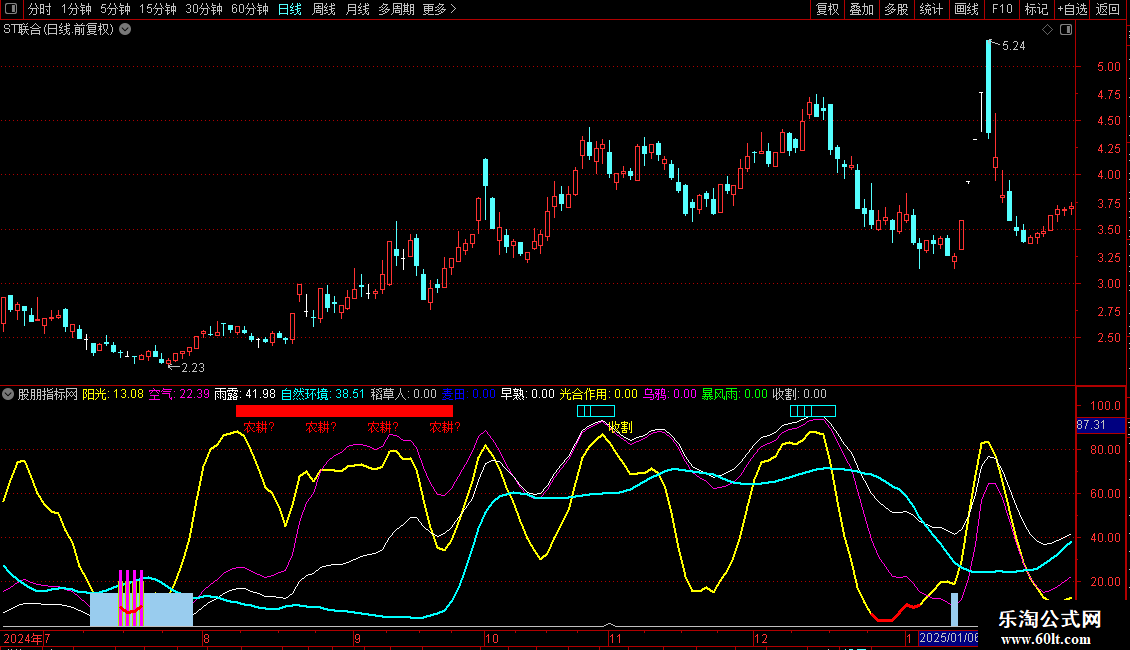Select the 1分钟 period
Viewport: 1130px width, 650px height.
(x=76, y=9)
